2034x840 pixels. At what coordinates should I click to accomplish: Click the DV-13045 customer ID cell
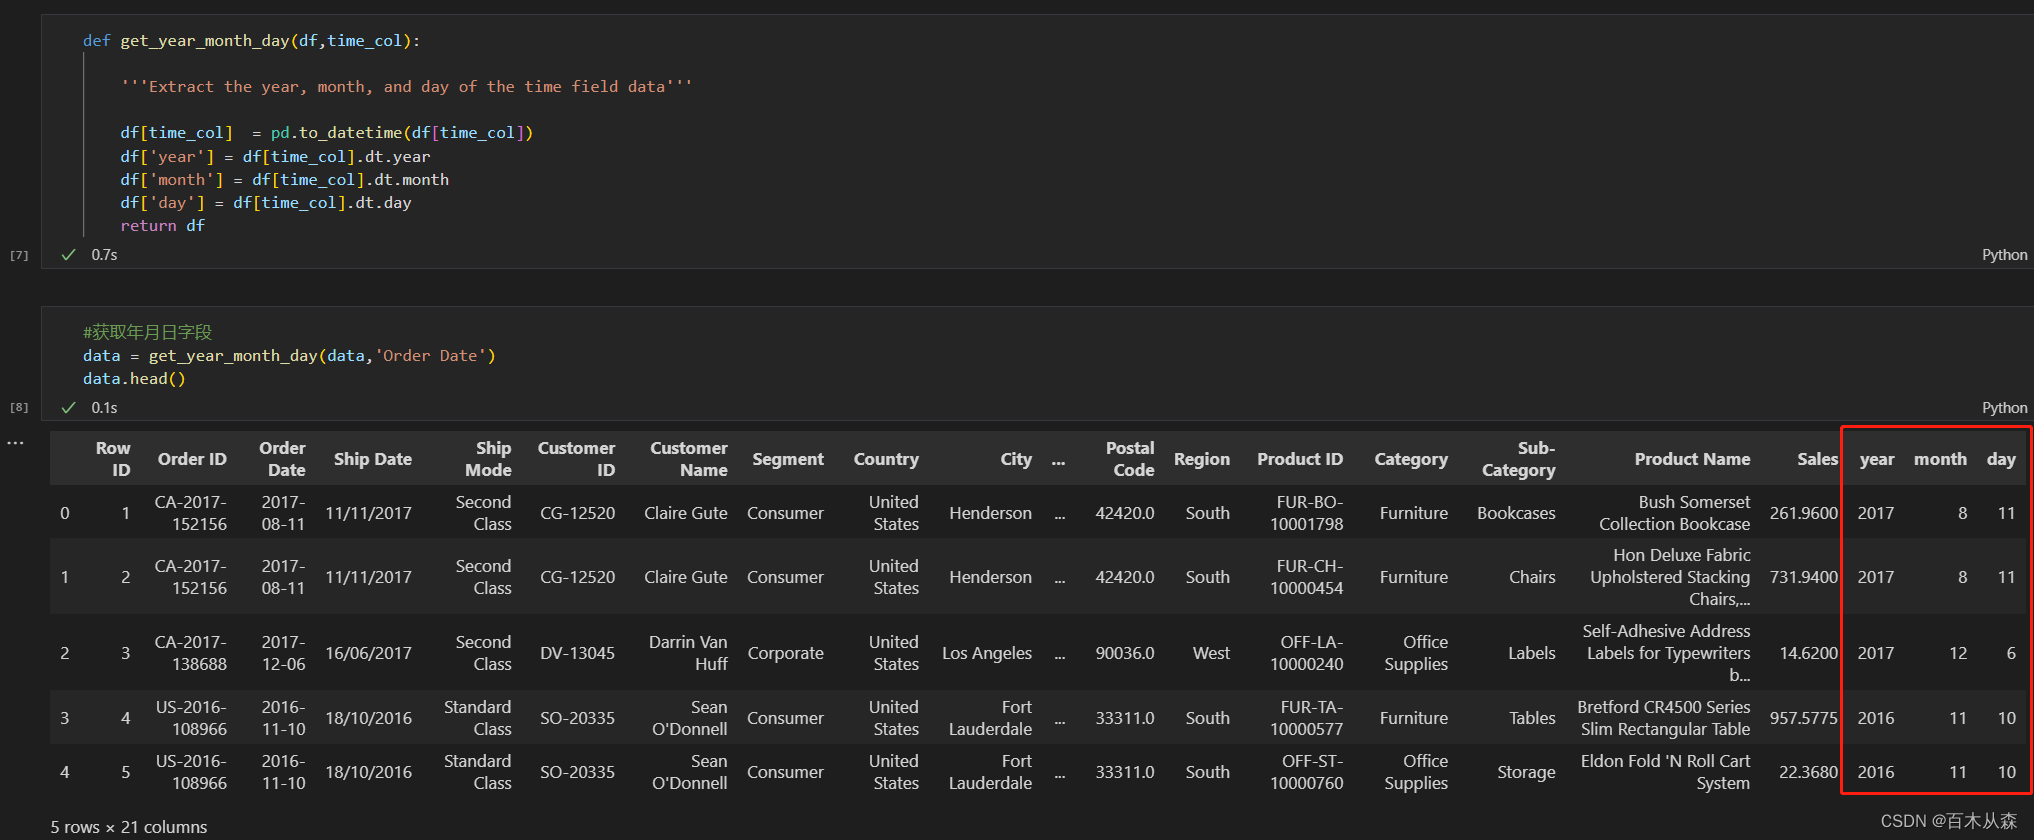[578, 653]
